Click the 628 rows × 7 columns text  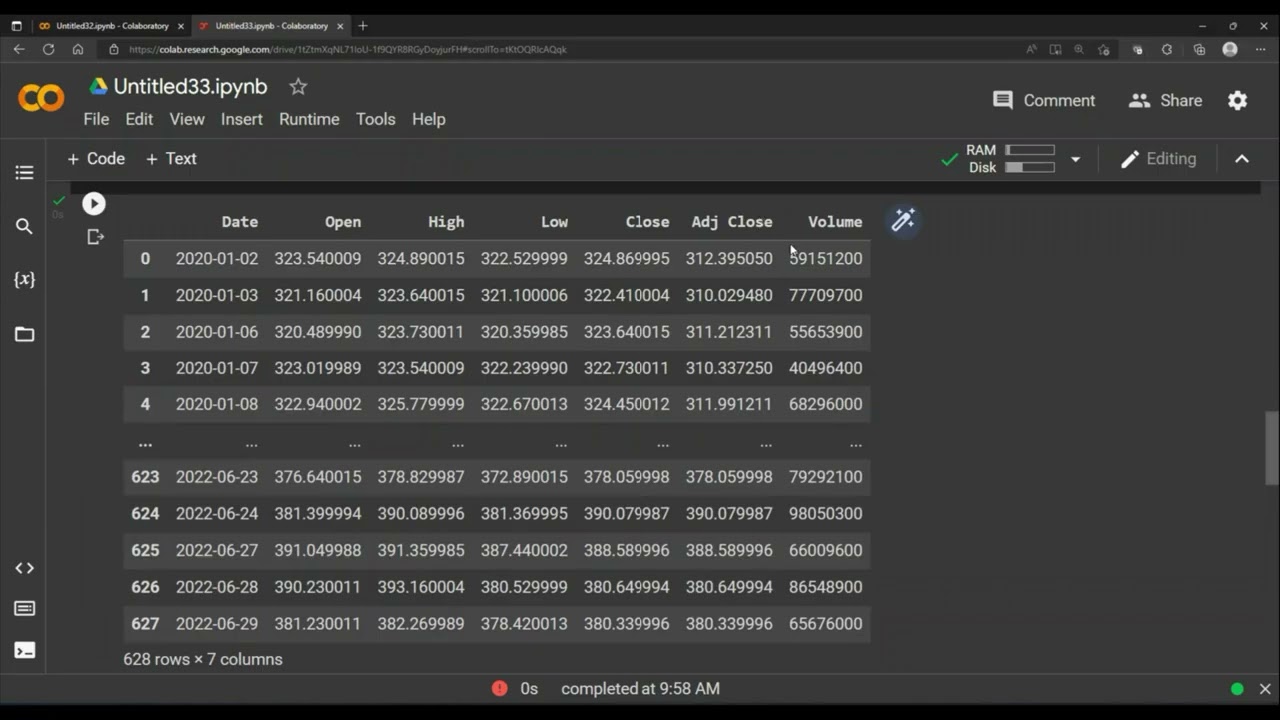(203, 659)
